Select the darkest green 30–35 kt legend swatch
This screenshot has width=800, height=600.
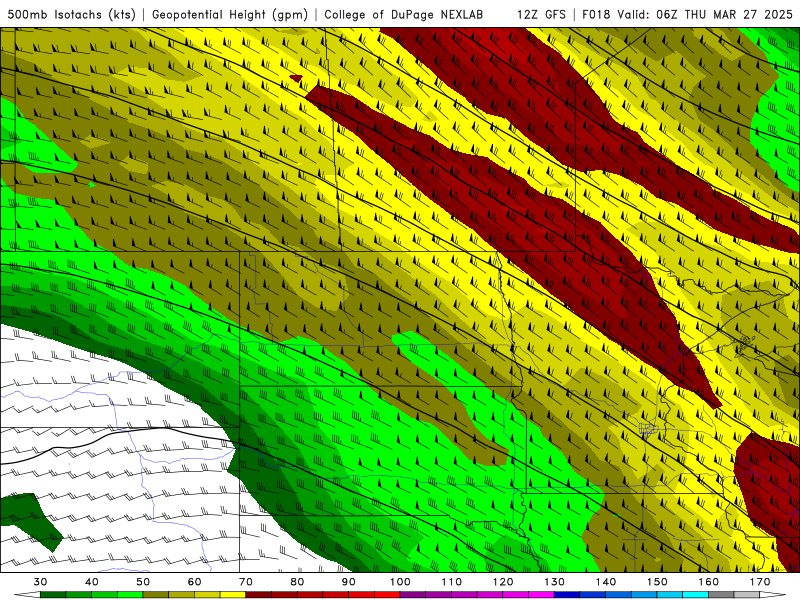point(53,595)
